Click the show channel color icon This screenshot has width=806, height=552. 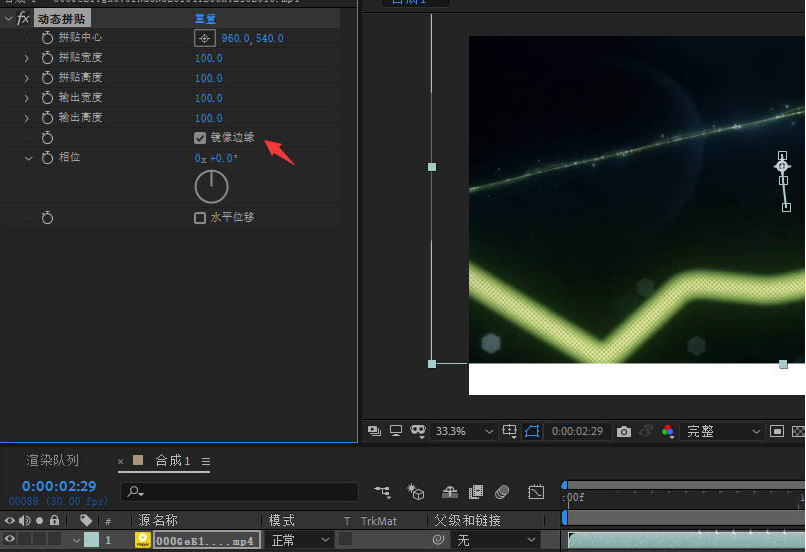click(x=667, y=431)
